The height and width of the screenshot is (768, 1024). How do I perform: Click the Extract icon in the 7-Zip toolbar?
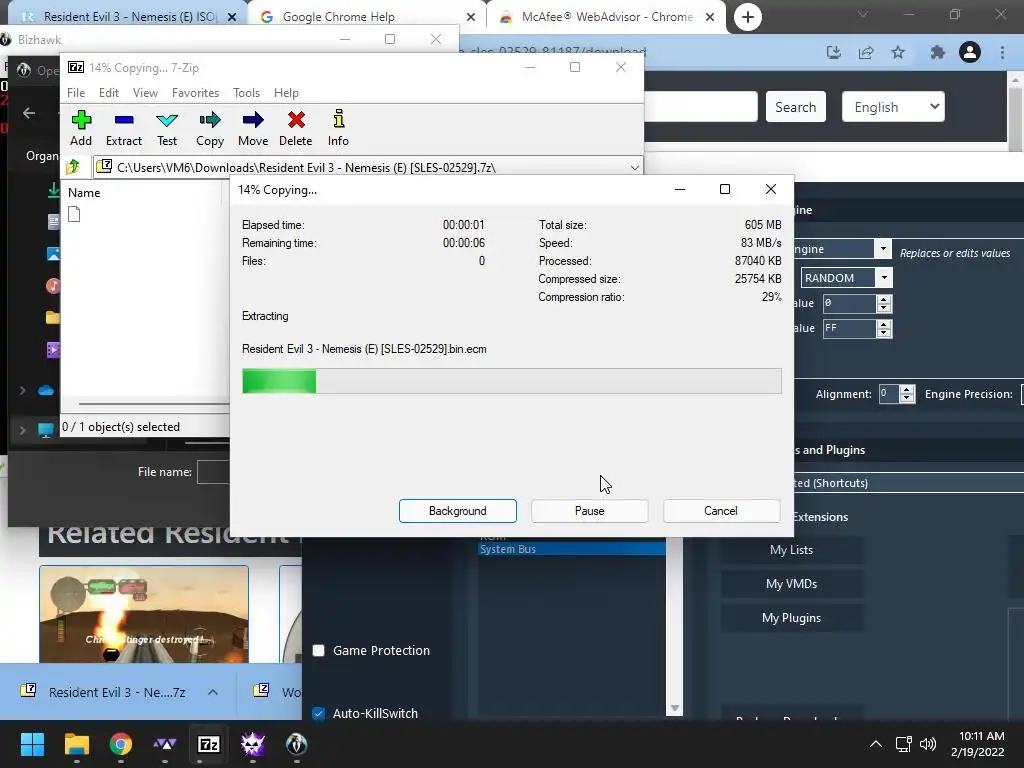(123, 120)
